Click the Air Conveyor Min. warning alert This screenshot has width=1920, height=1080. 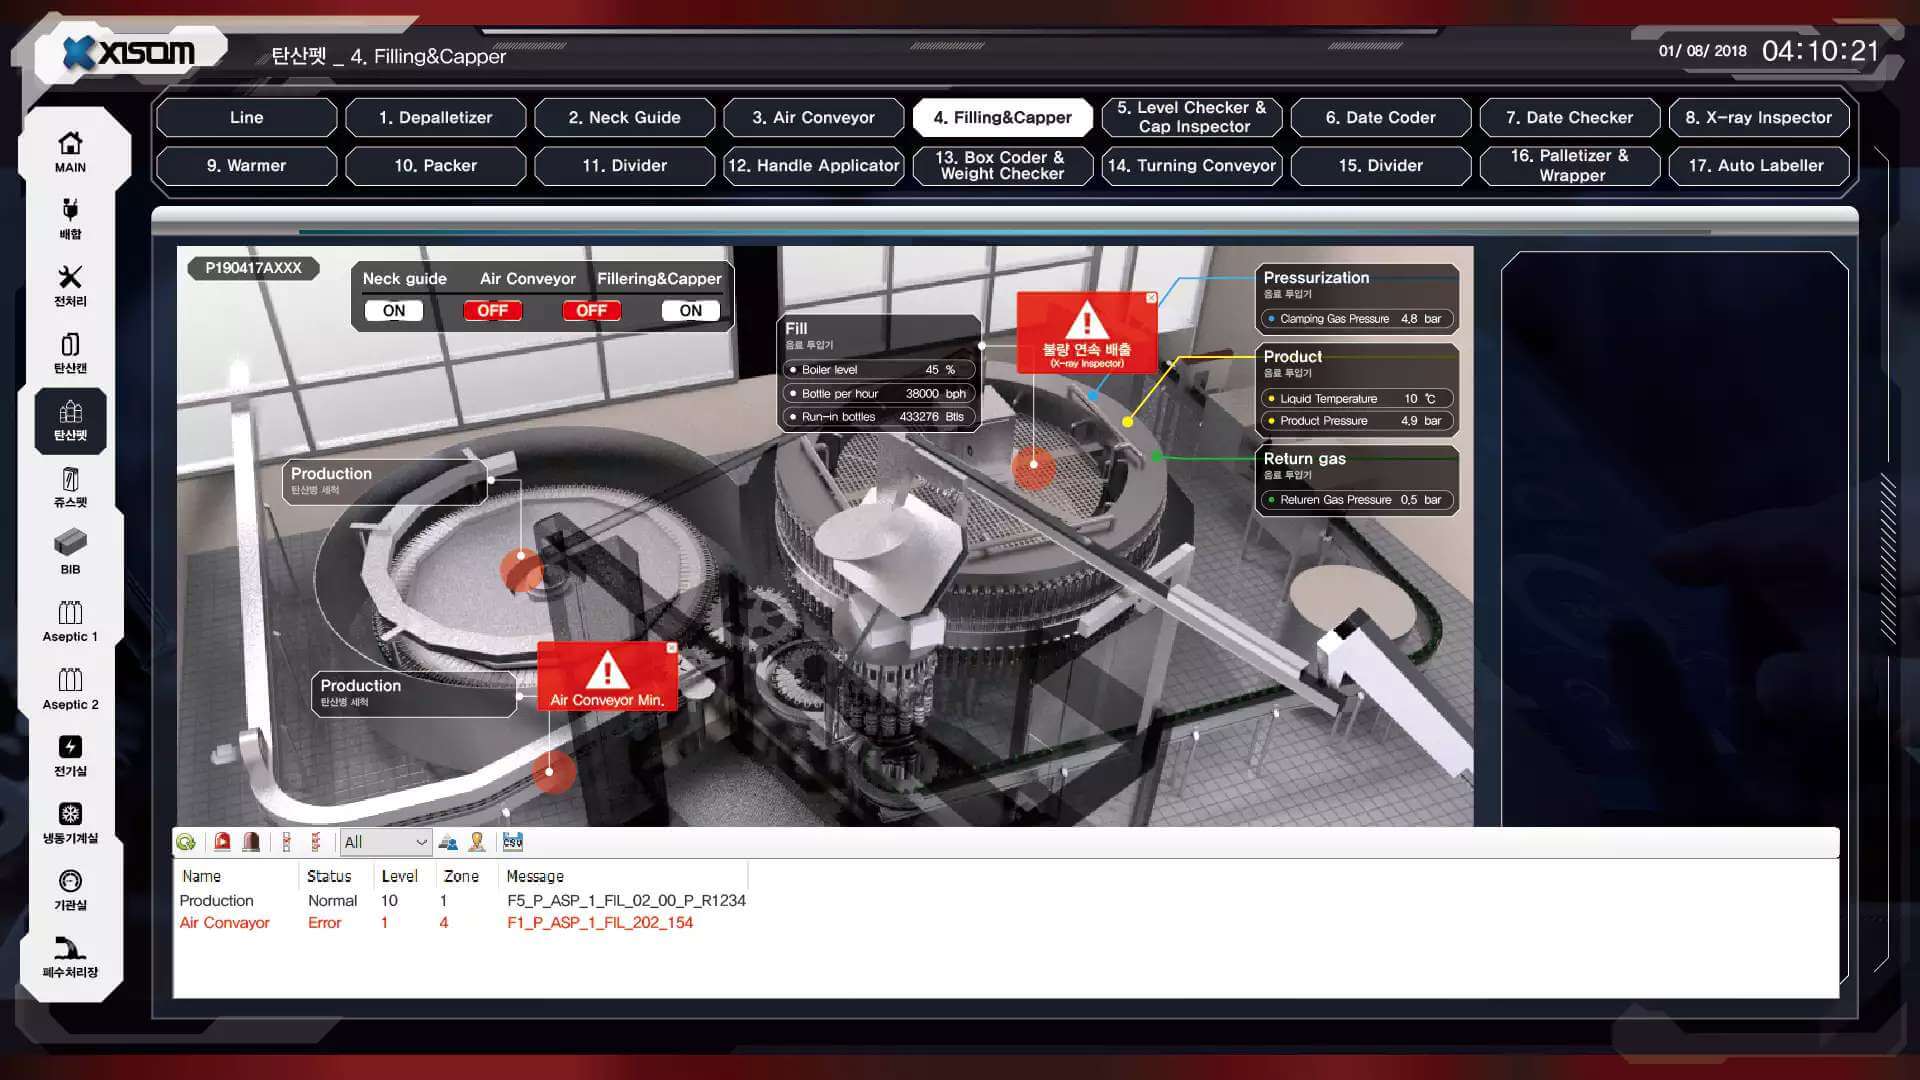coord(607,677)
